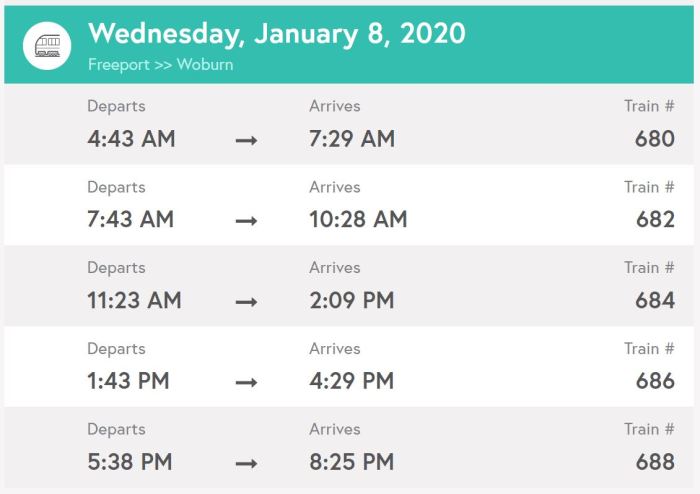Select the 5:38 PM departure time

pos(130,463)
